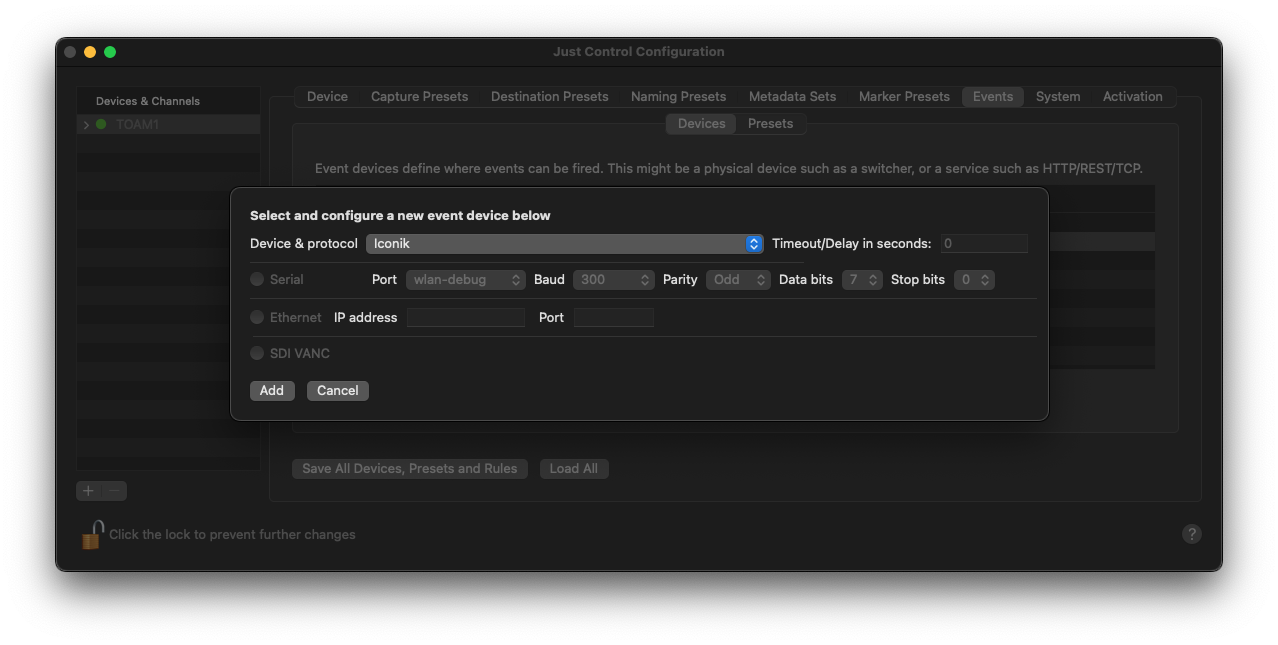This screenshot has height=645, width=1278.
Task: Switch to the Destination Presets tab
Action: click(x=549, y=97)
